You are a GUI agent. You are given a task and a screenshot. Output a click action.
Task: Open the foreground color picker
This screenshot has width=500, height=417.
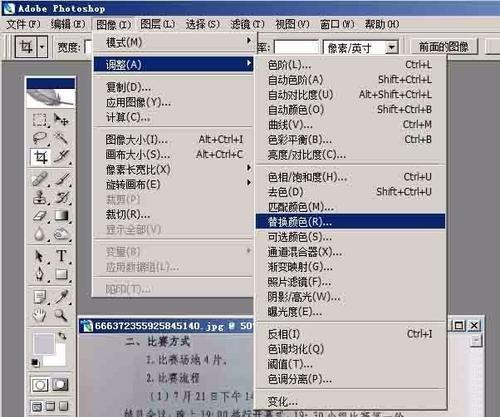[43, 344]
